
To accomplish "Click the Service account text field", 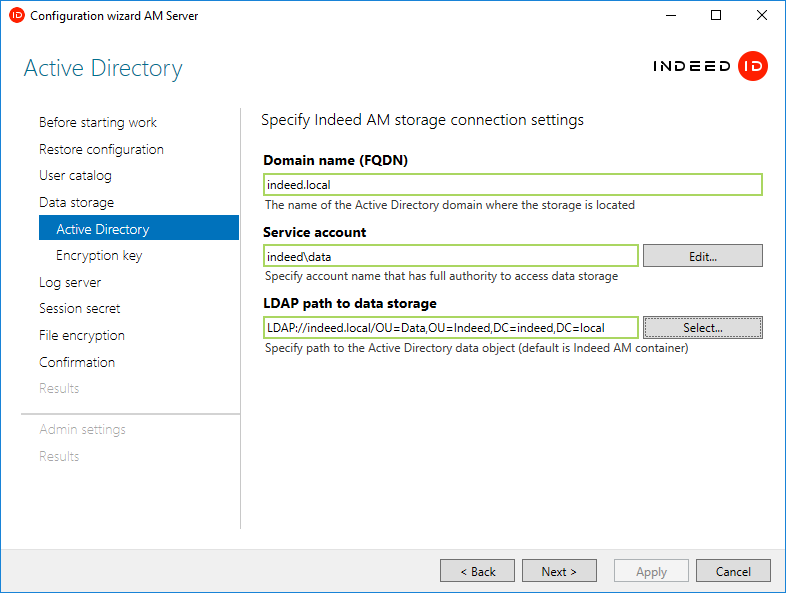I will (450, 256).
